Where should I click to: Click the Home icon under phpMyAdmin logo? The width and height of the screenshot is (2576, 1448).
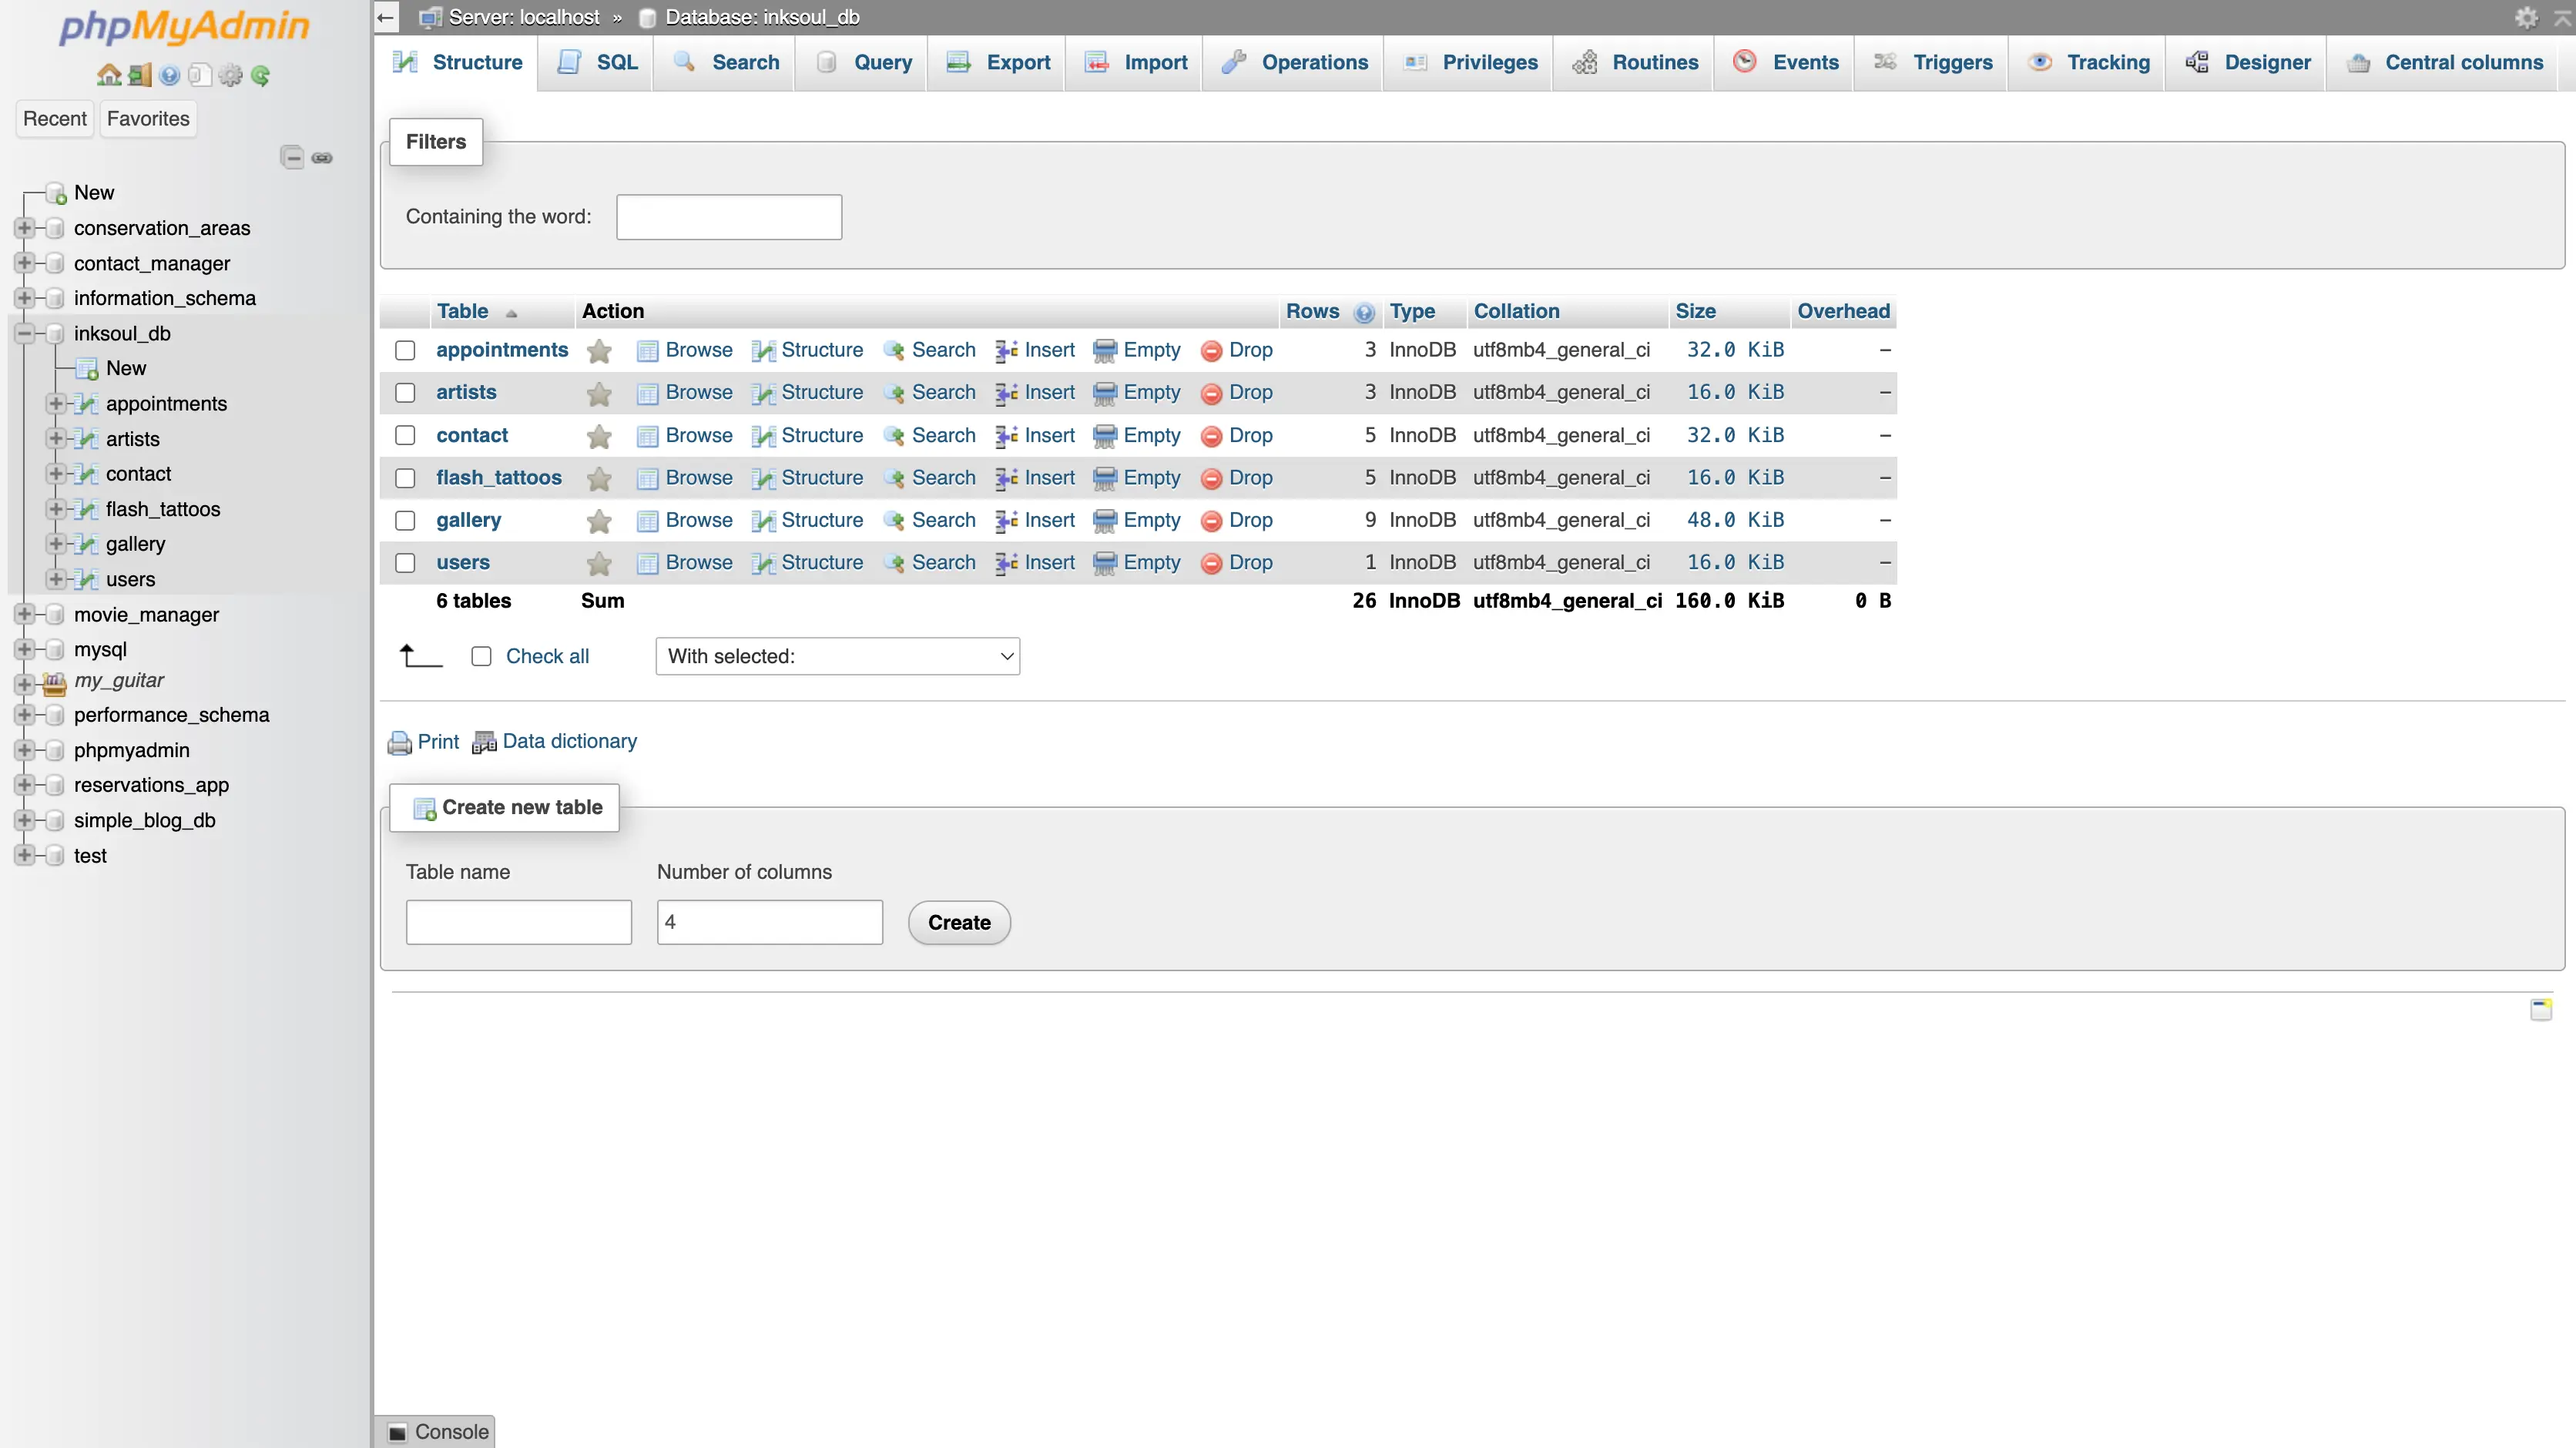pos(109,75)
